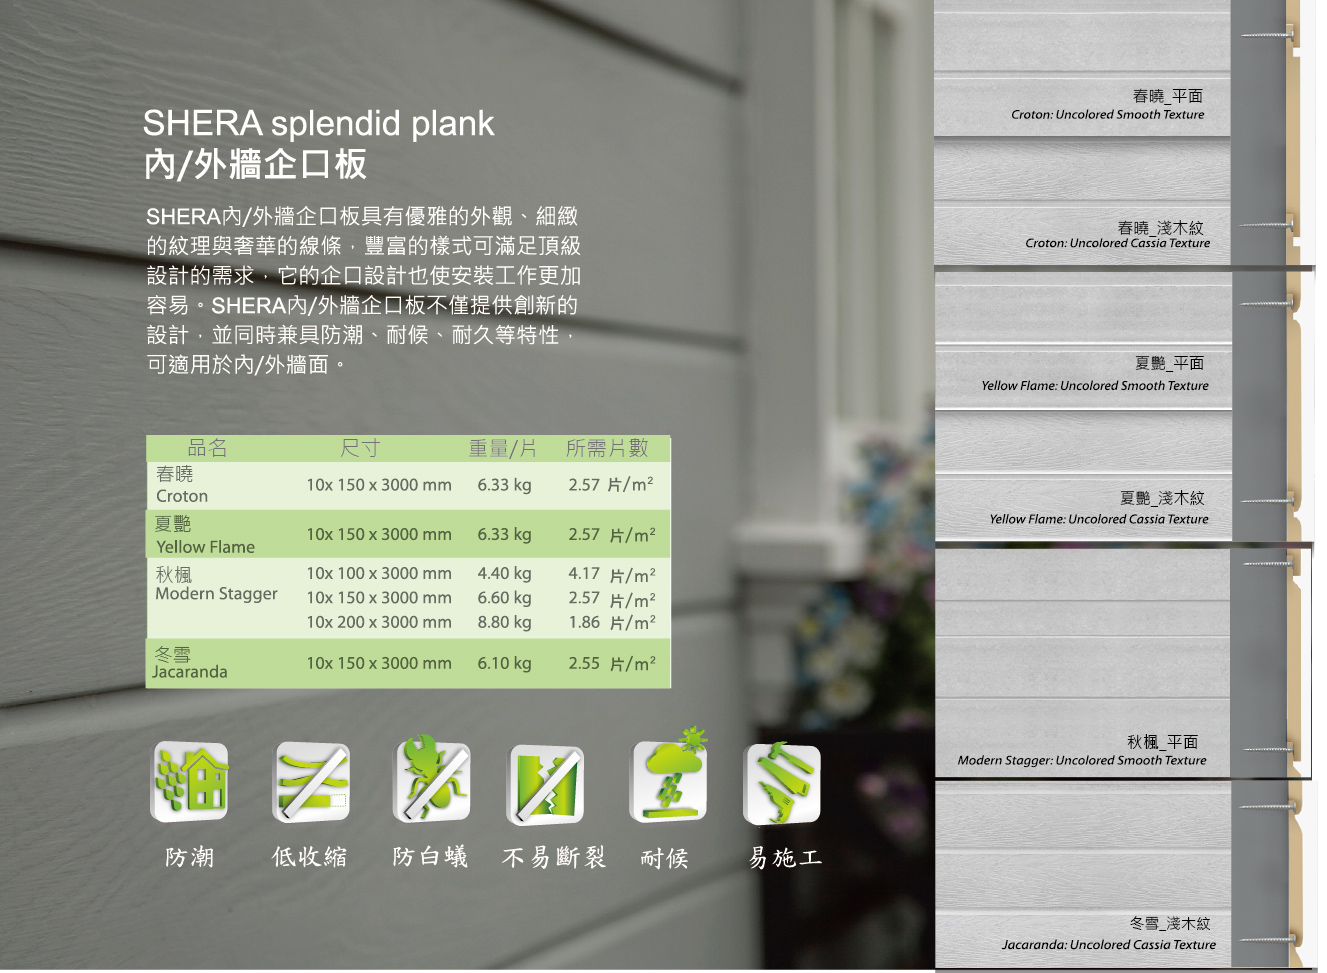Click the moisture-proof house icon (防潮)
Image resolution: width=1327 pixels, height=973 pixels.
click(x=190, y=782)
